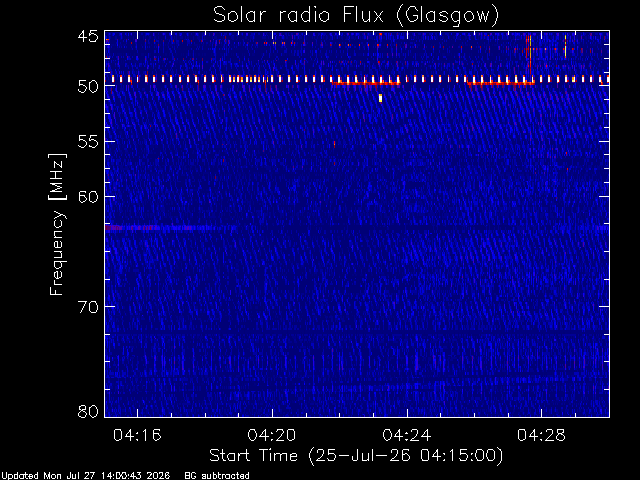Click the 70 MHz frequency axis label

point(88,307)
